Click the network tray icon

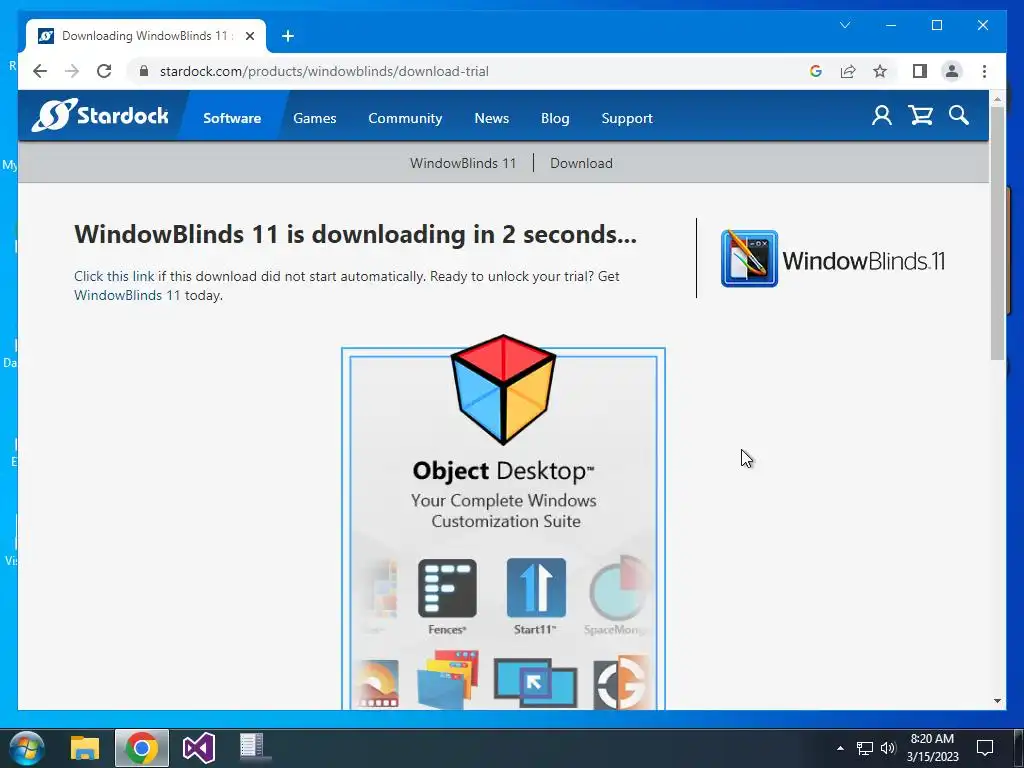point(865,748)
